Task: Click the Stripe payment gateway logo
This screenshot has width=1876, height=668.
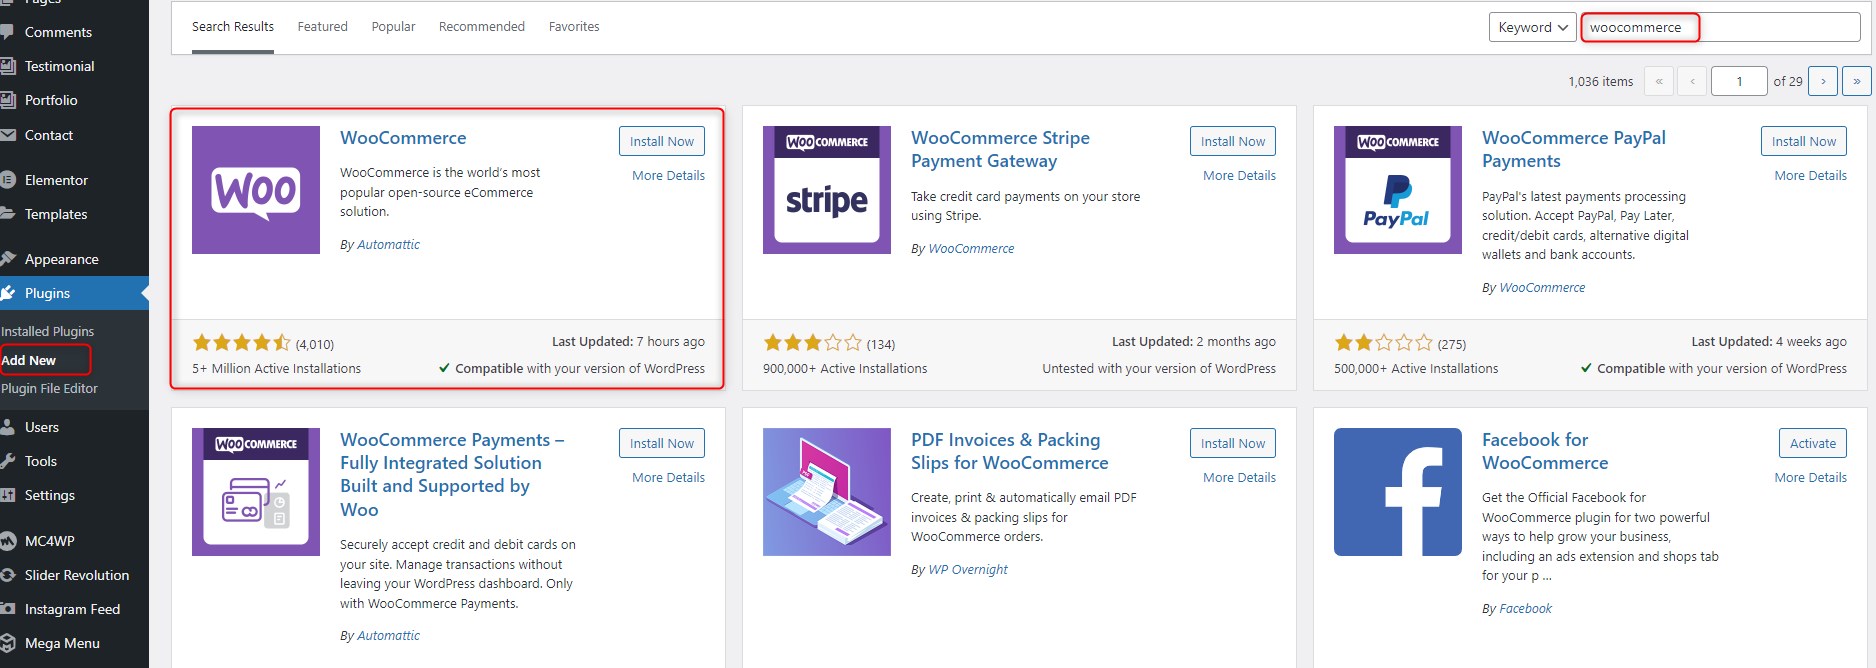Action: (827, 190)
